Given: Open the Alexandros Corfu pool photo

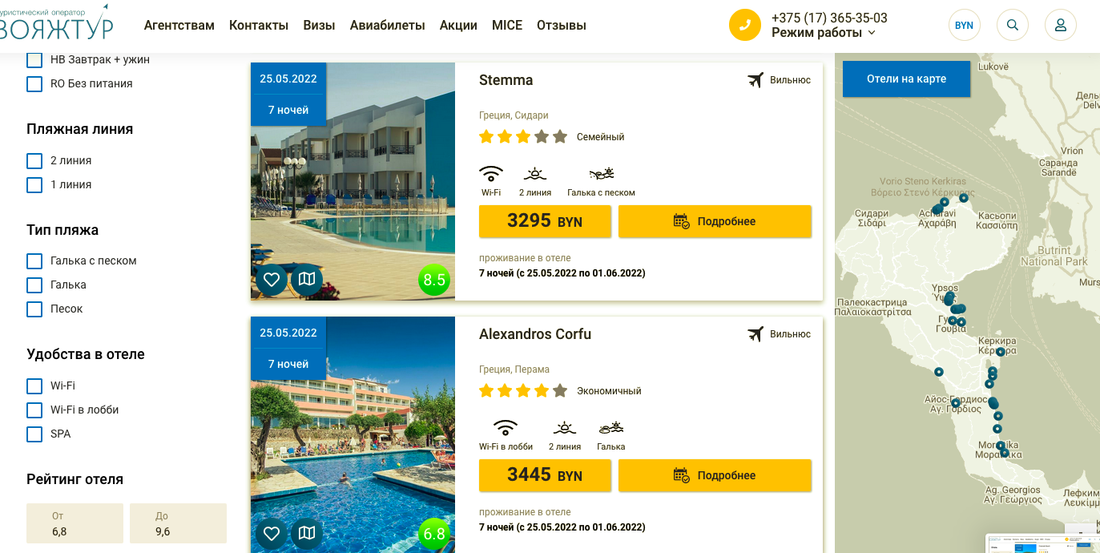Looking at the screenshot, I should point(353,435).
